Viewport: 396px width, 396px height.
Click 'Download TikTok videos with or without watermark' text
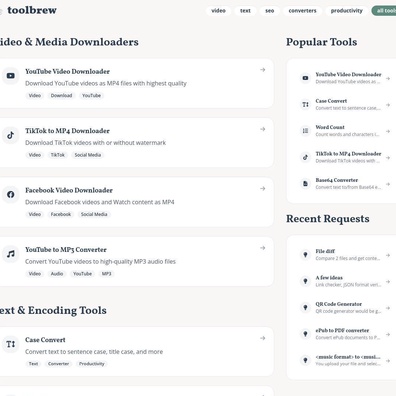click(95, 143)
